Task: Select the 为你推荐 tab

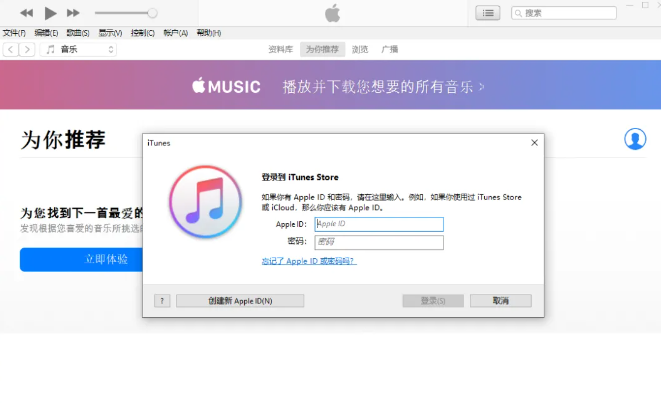Action: pos(322,49)
